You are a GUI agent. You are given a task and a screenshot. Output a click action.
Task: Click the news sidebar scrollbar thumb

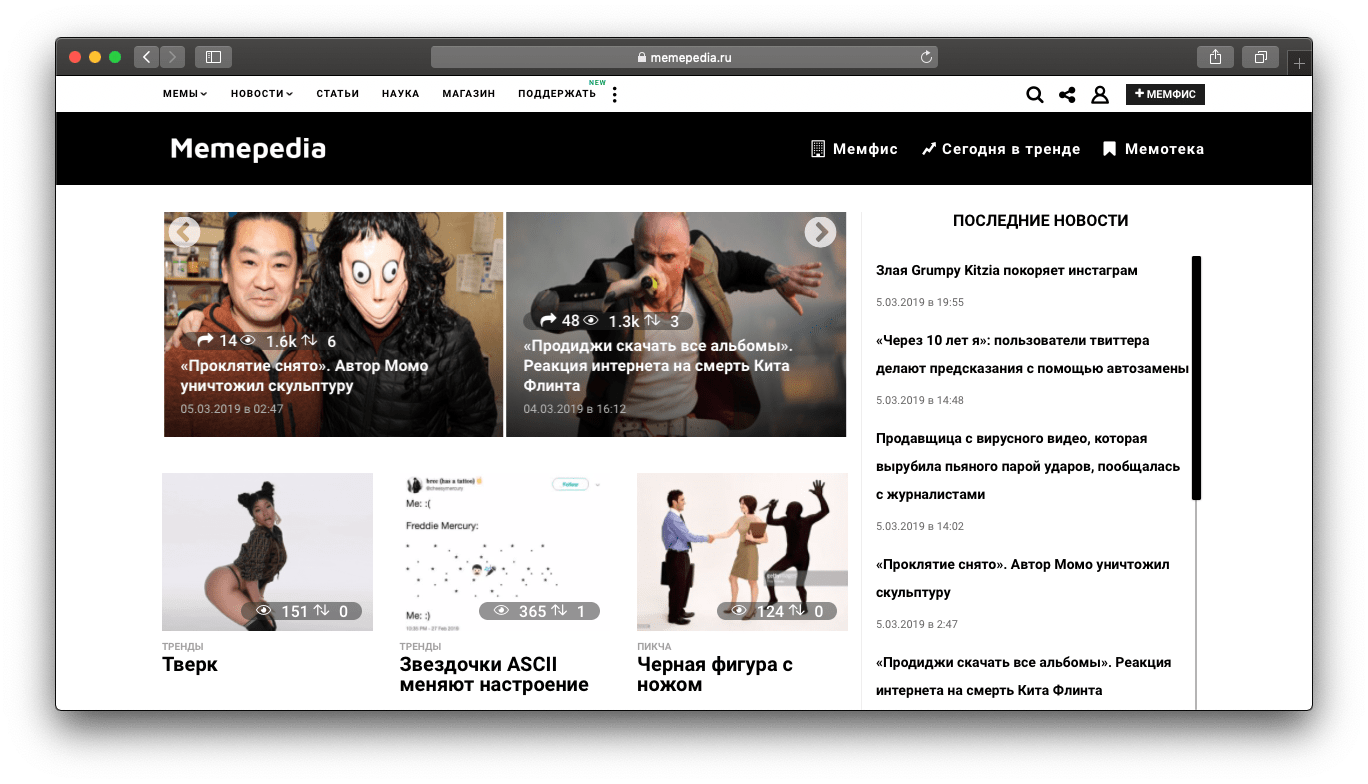(x=1196, y=378)
